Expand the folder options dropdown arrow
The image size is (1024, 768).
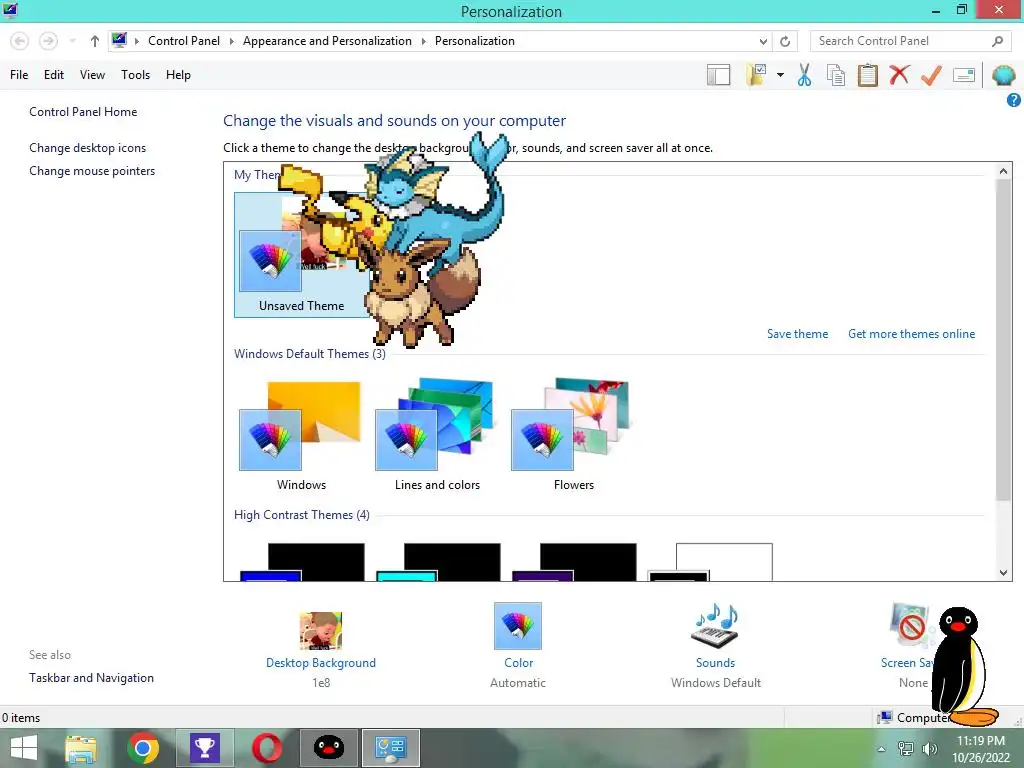(x=780, y=75)
